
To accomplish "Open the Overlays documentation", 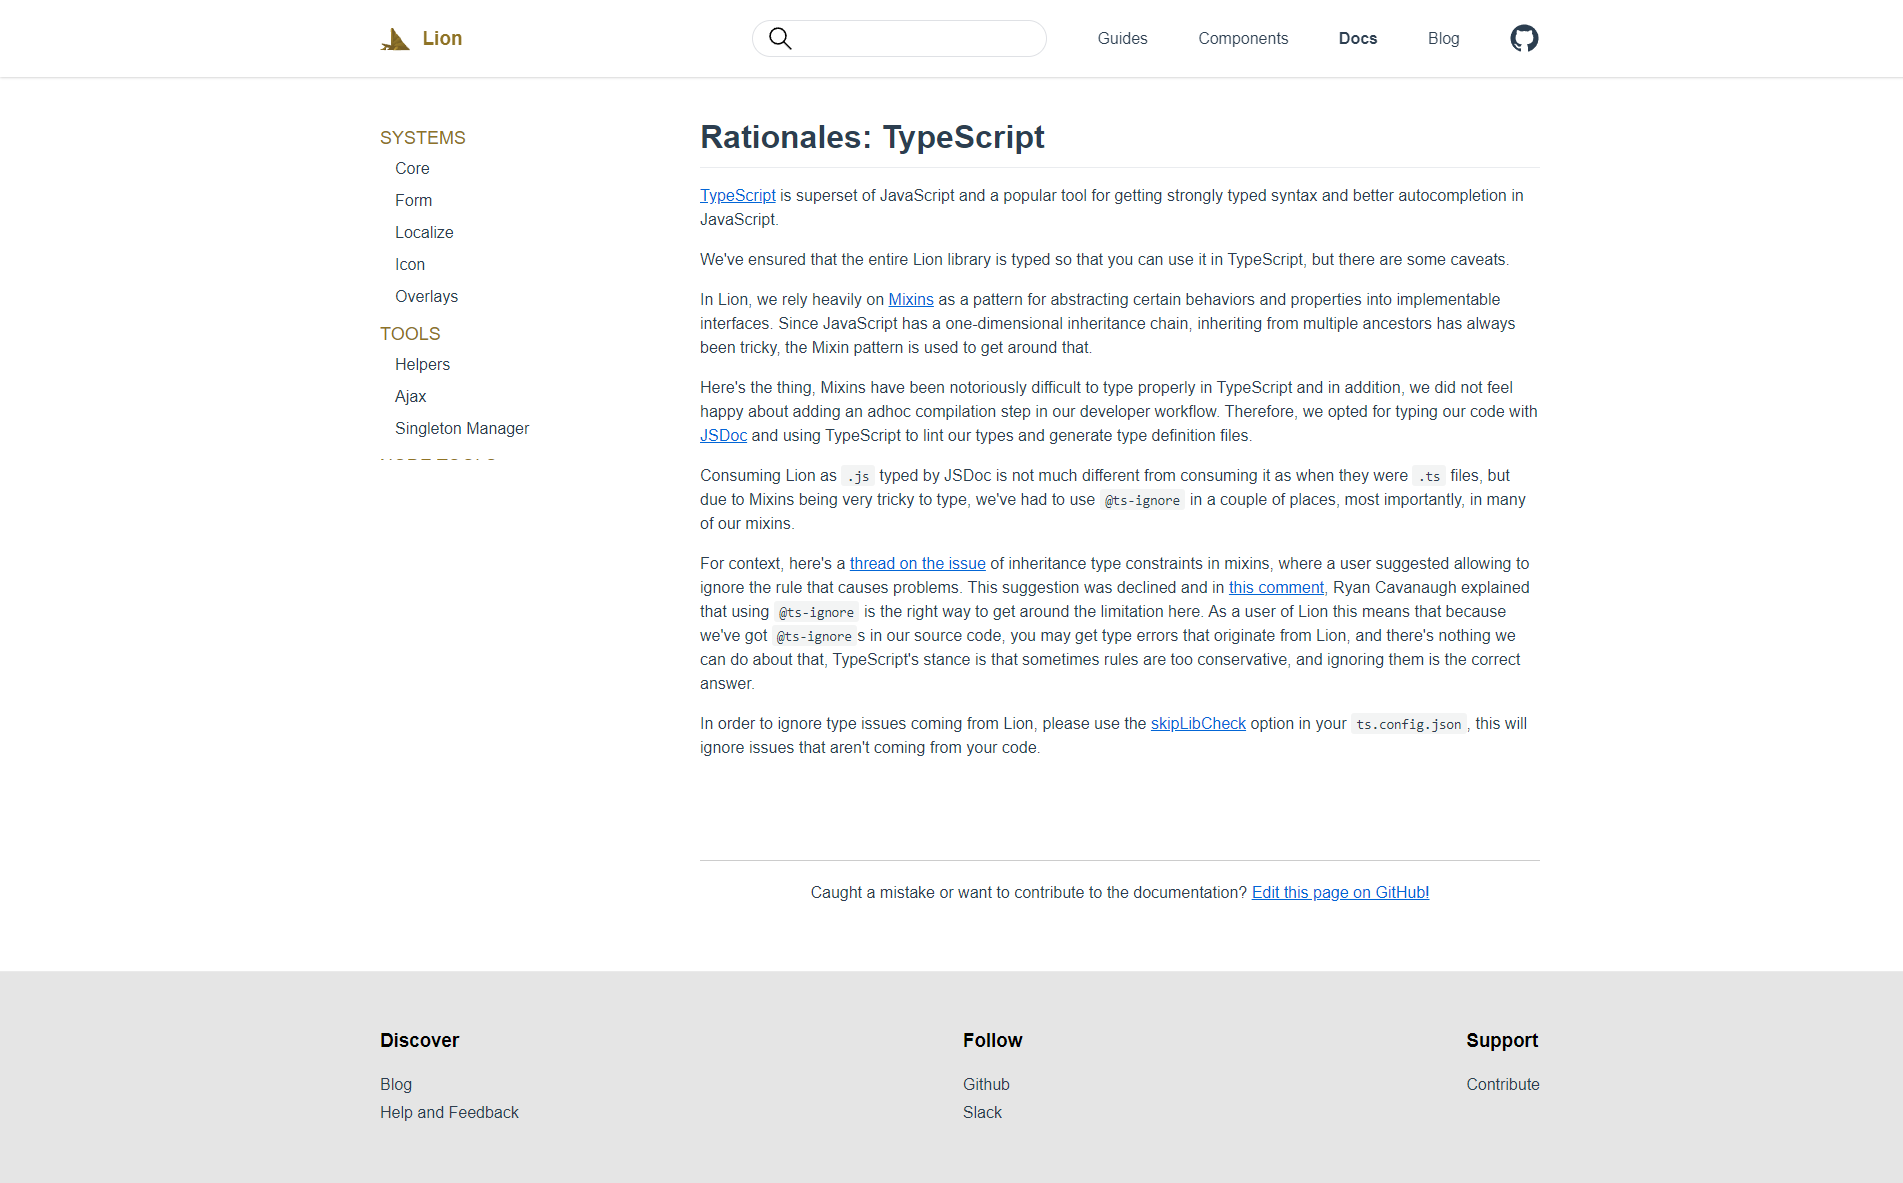I will point(426,296).
